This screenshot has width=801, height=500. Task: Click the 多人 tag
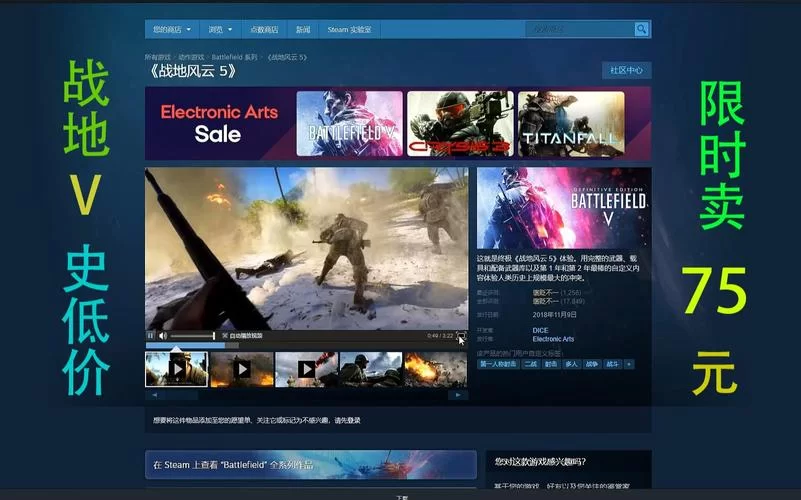pos(571,364)
